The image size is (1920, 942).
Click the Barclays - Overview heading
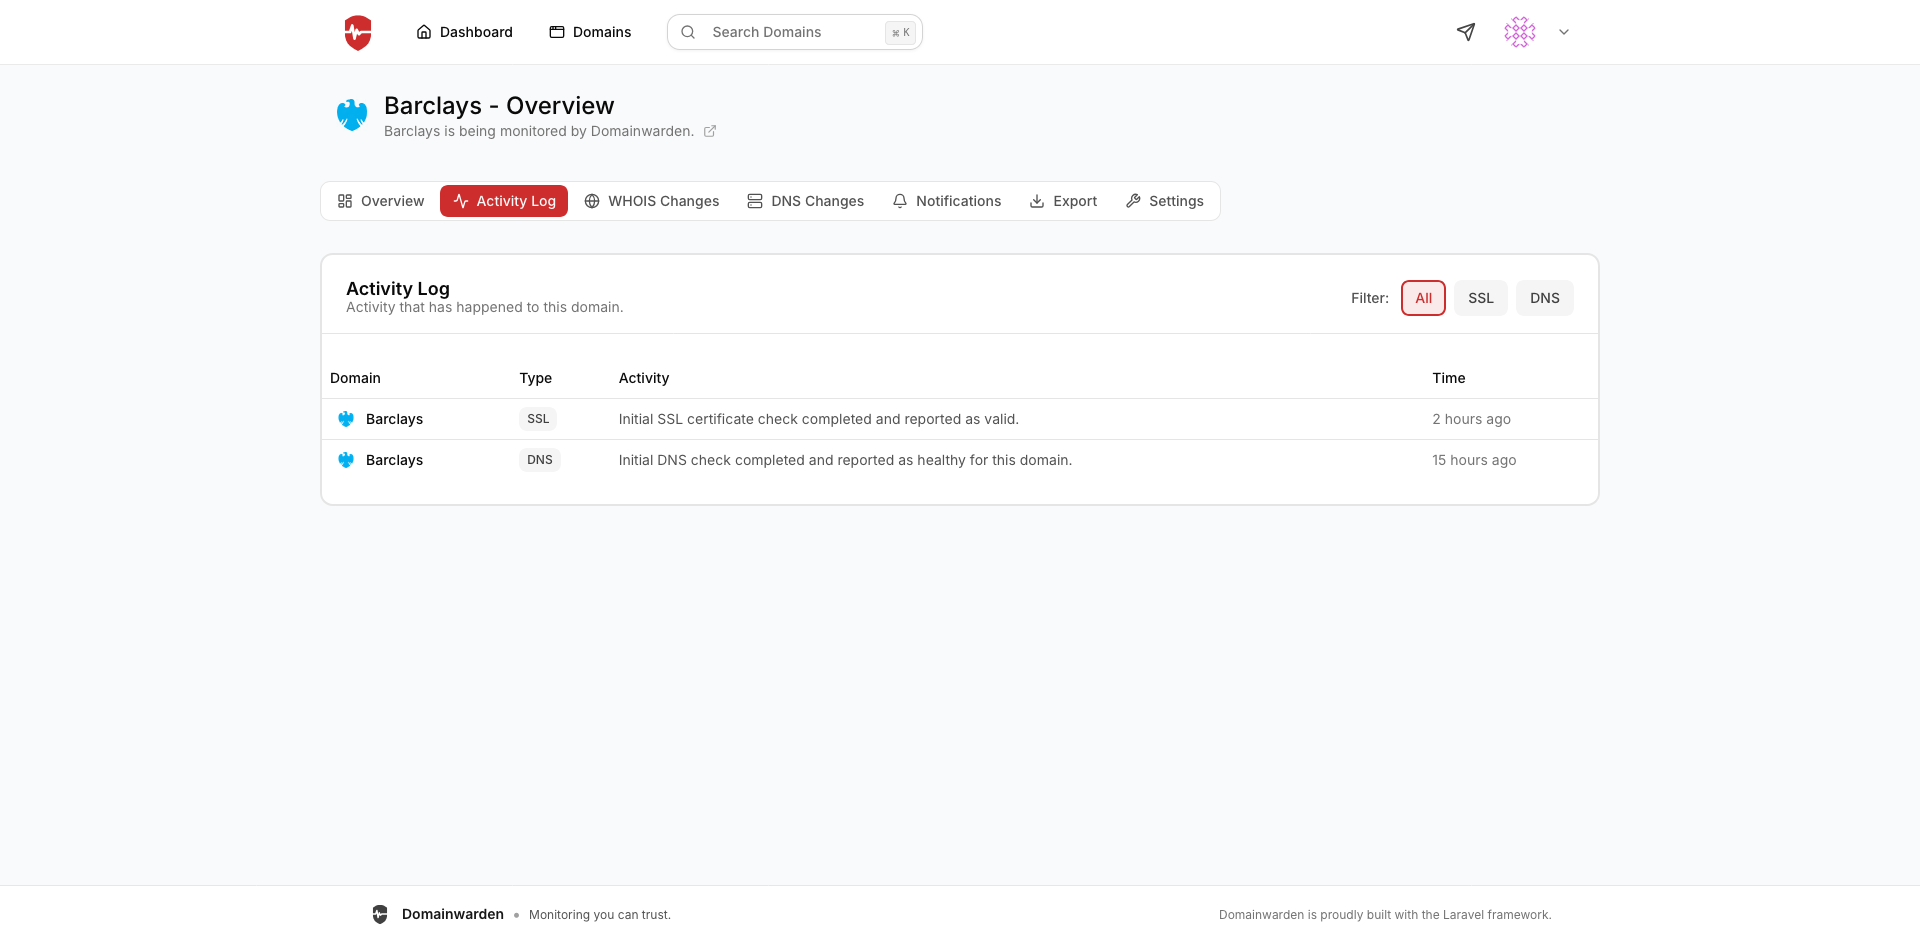pos(499,106)
